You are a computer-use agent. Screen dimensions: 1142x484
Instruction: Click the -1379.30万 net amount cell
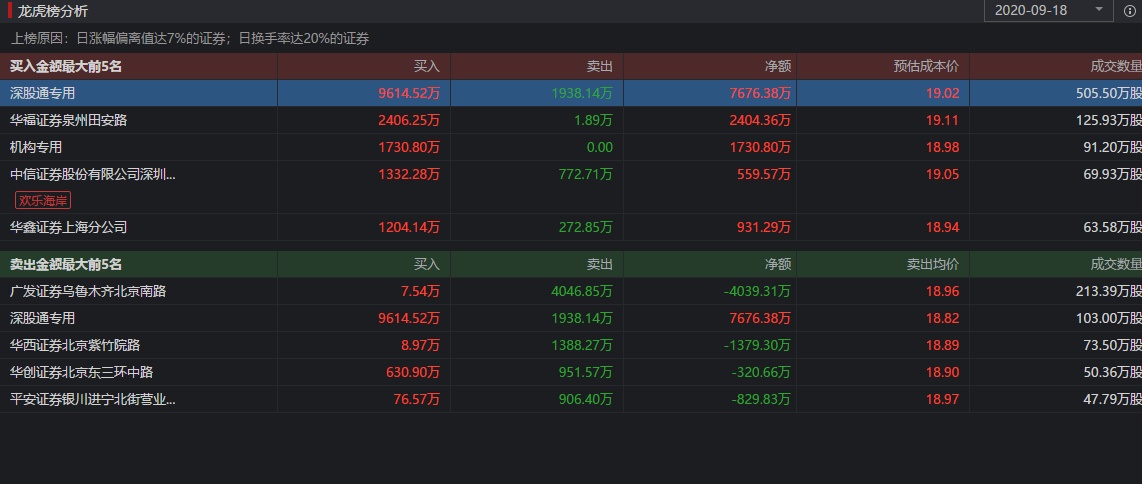click(x=757, y=345)
